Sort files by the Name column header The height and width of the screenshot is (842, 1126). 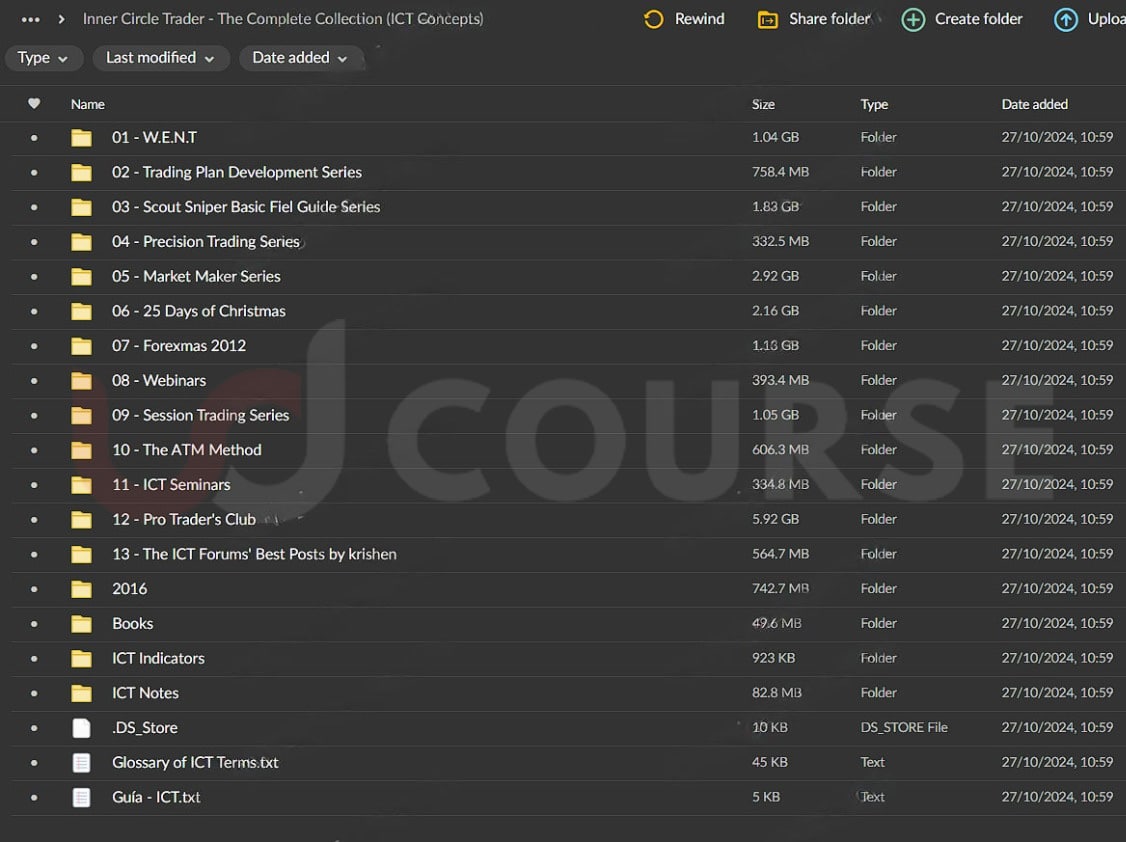(x=88, y=104)
